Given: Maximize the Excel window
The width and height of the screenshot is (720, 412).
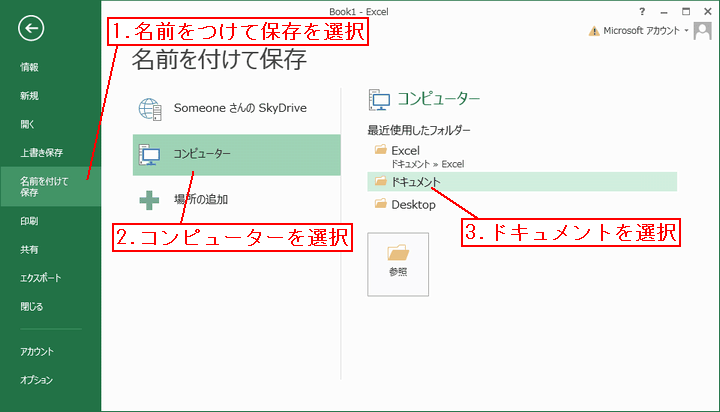Looking at the screenshot, I should point(686,11).
